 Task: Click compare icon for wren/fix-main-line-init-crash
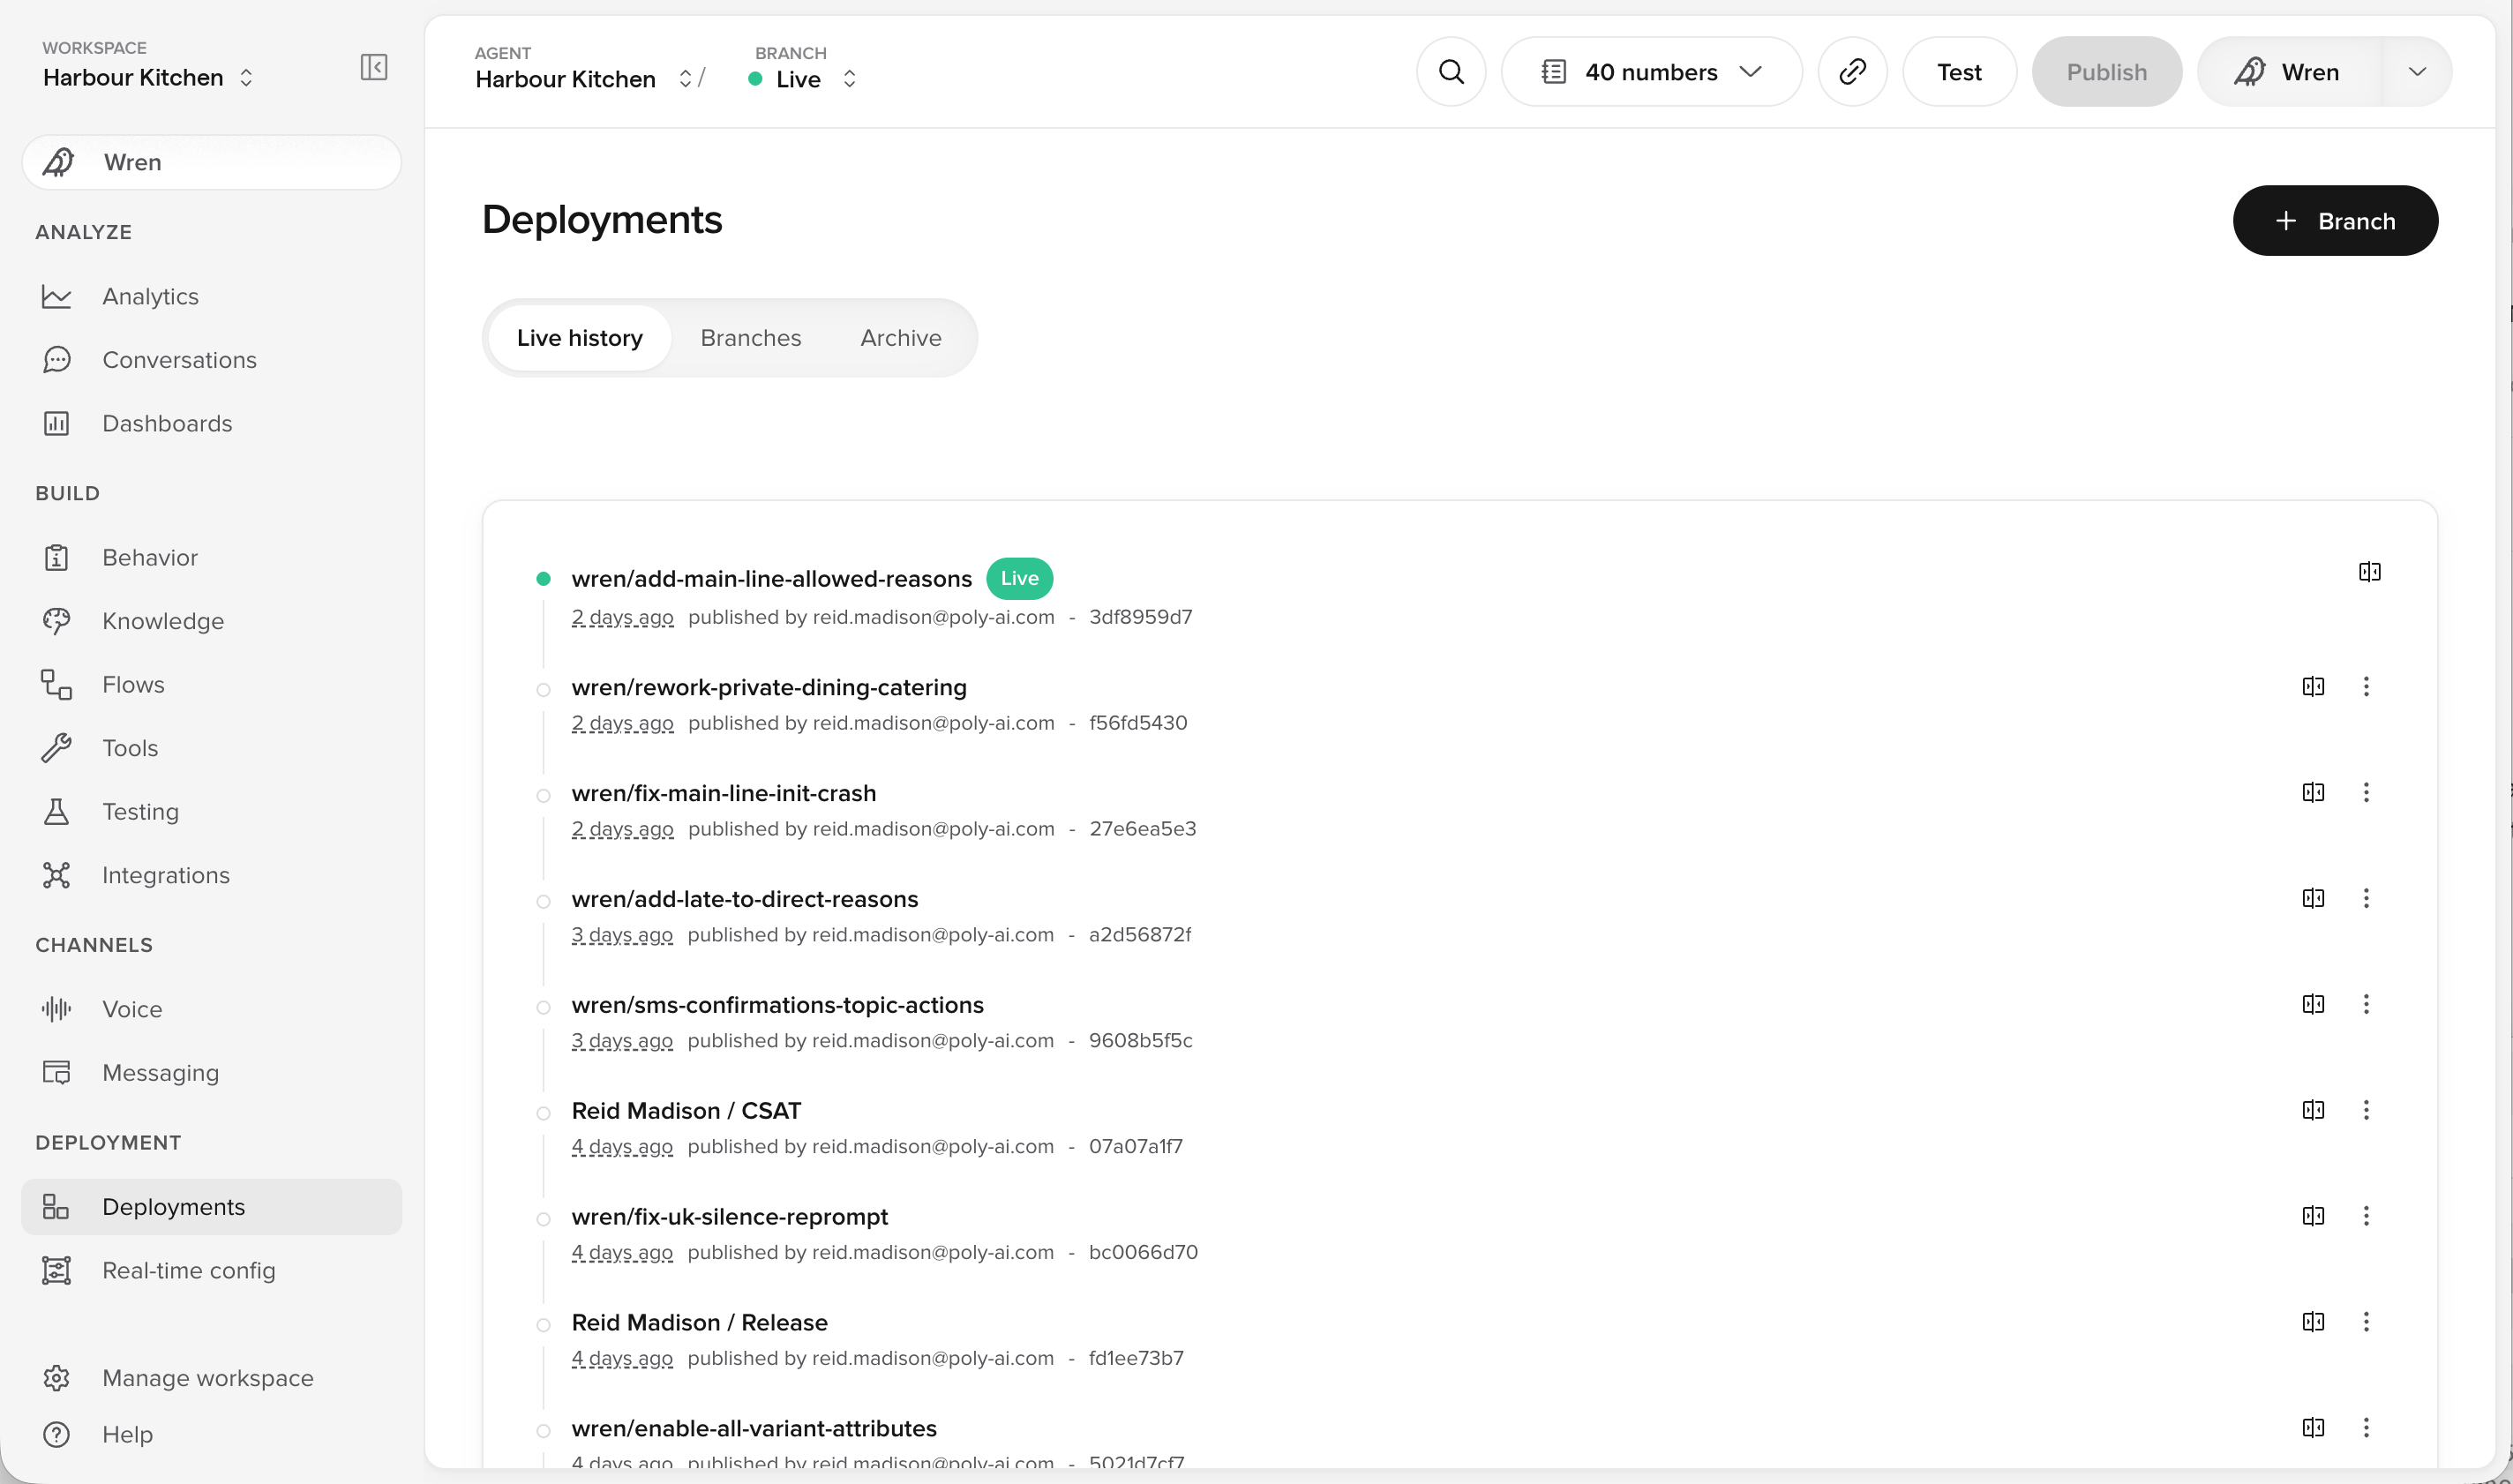[2312, 792]
